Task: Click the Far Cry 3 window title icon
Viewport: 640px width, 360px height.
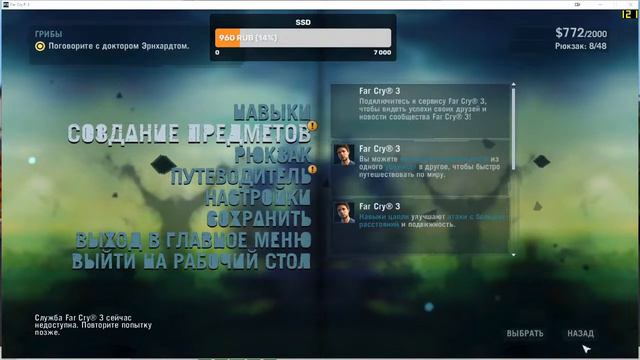Action: [x=6, y=4]
